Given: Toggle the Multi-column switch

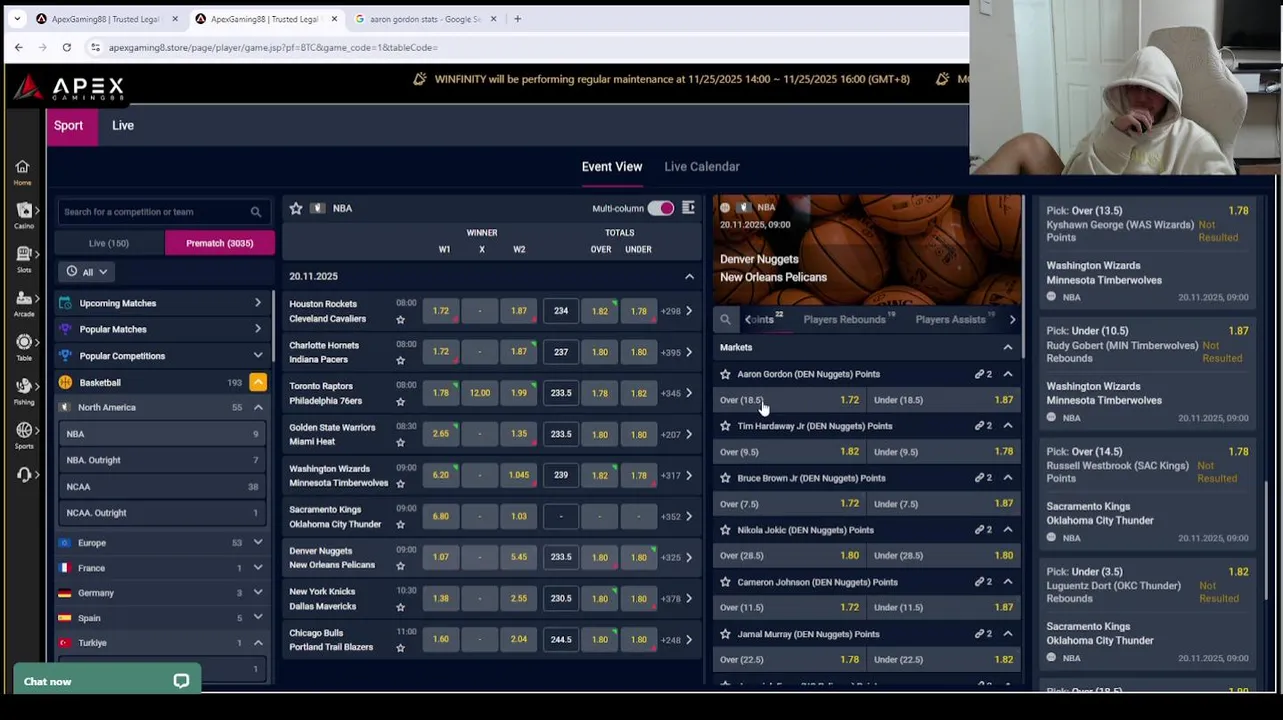Looking at the screenshot, I should tap(661, 208).
